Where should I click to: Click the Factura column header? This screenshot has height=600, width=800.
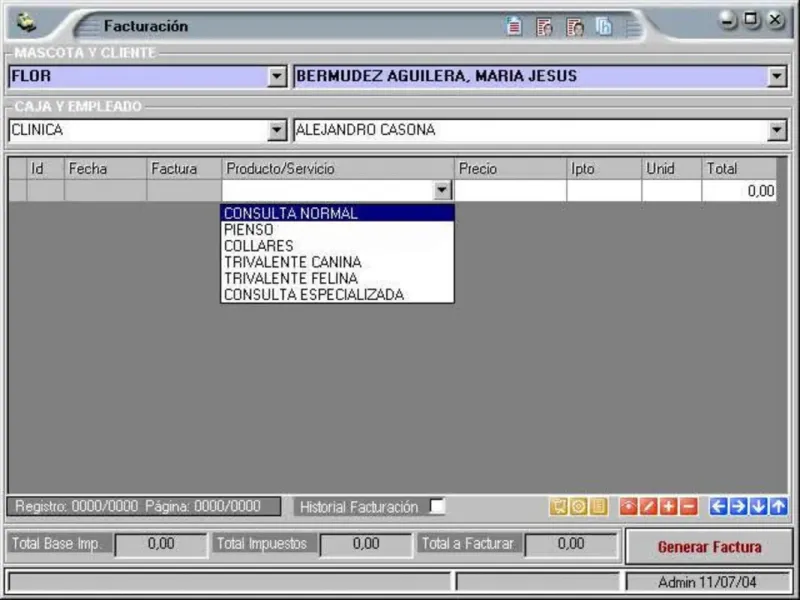pos(184,169)
